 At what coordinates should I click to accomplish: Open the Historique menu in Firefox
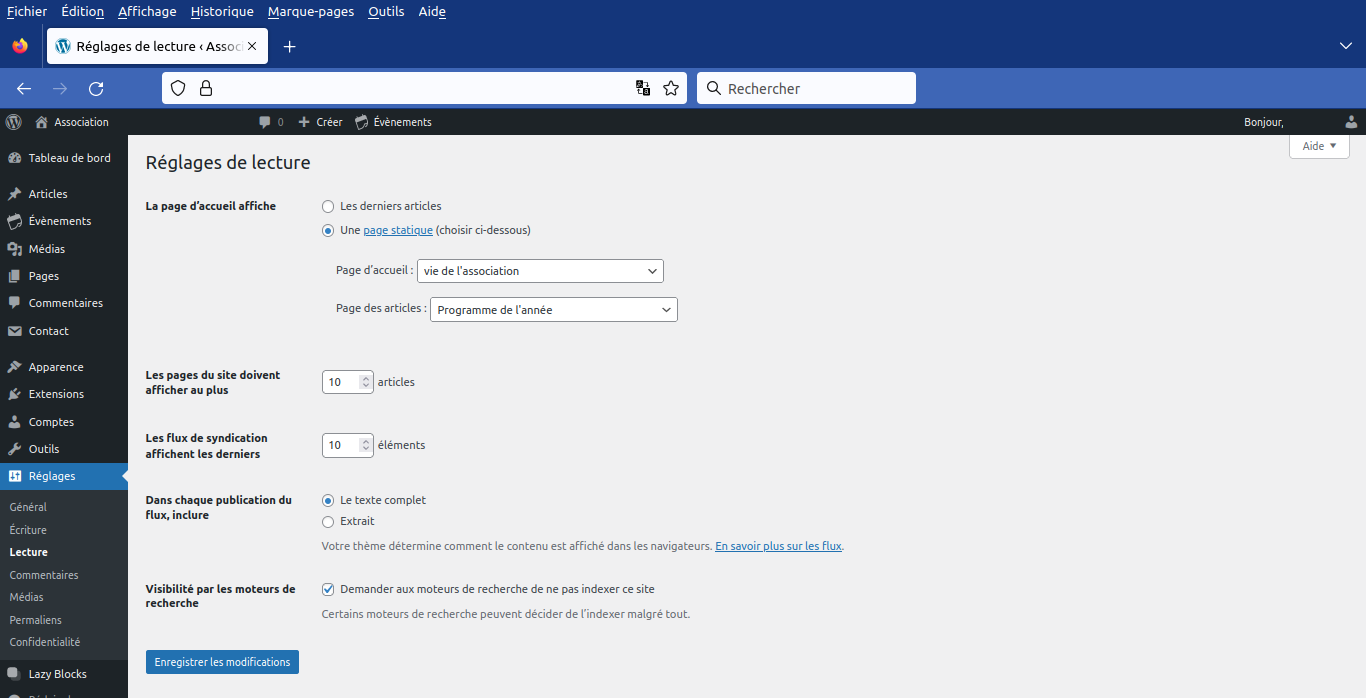click(x=222, y=12)
